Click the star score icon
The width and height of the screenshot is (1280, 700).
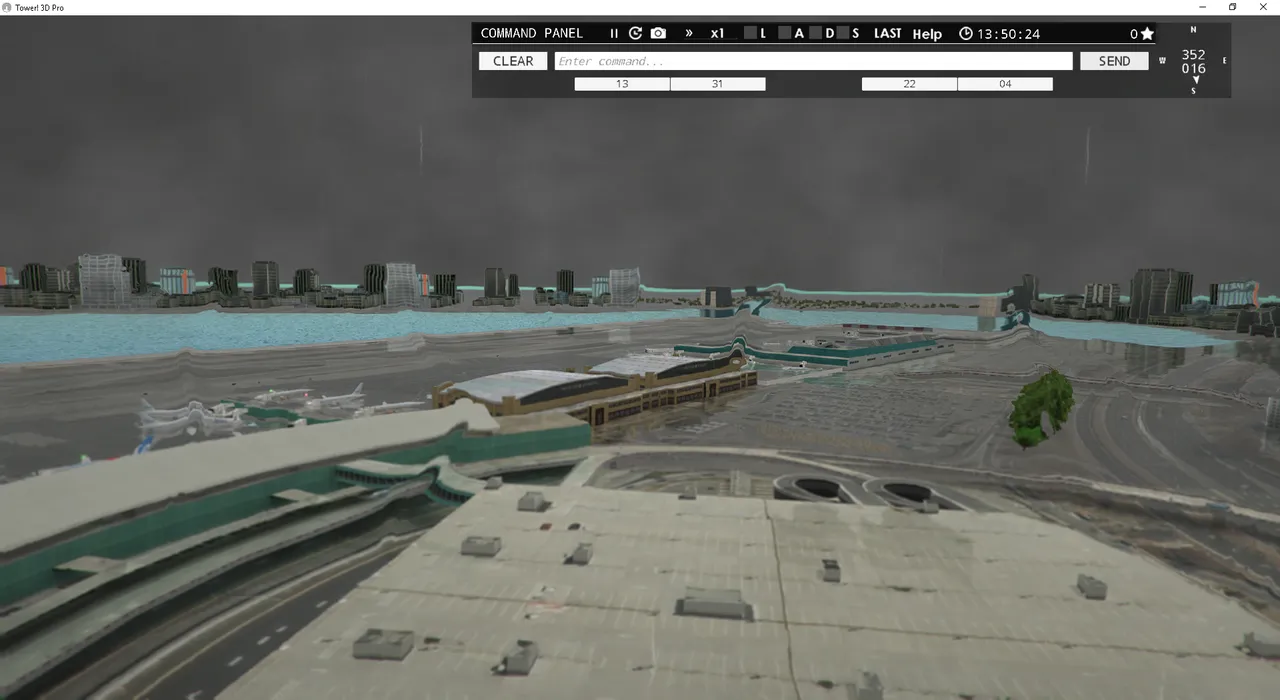[x=1147, y=34]
